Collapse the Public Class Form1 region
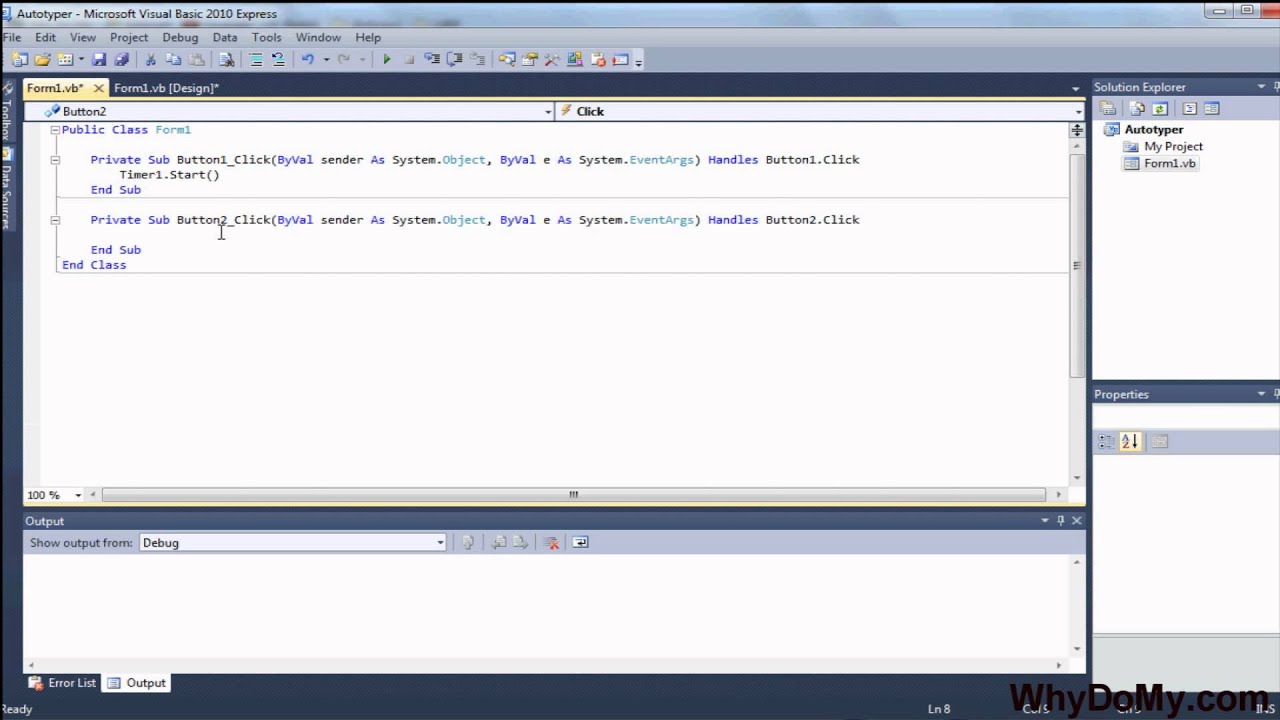The height and width of the screenshot is (720, 1280). point(55,130)
